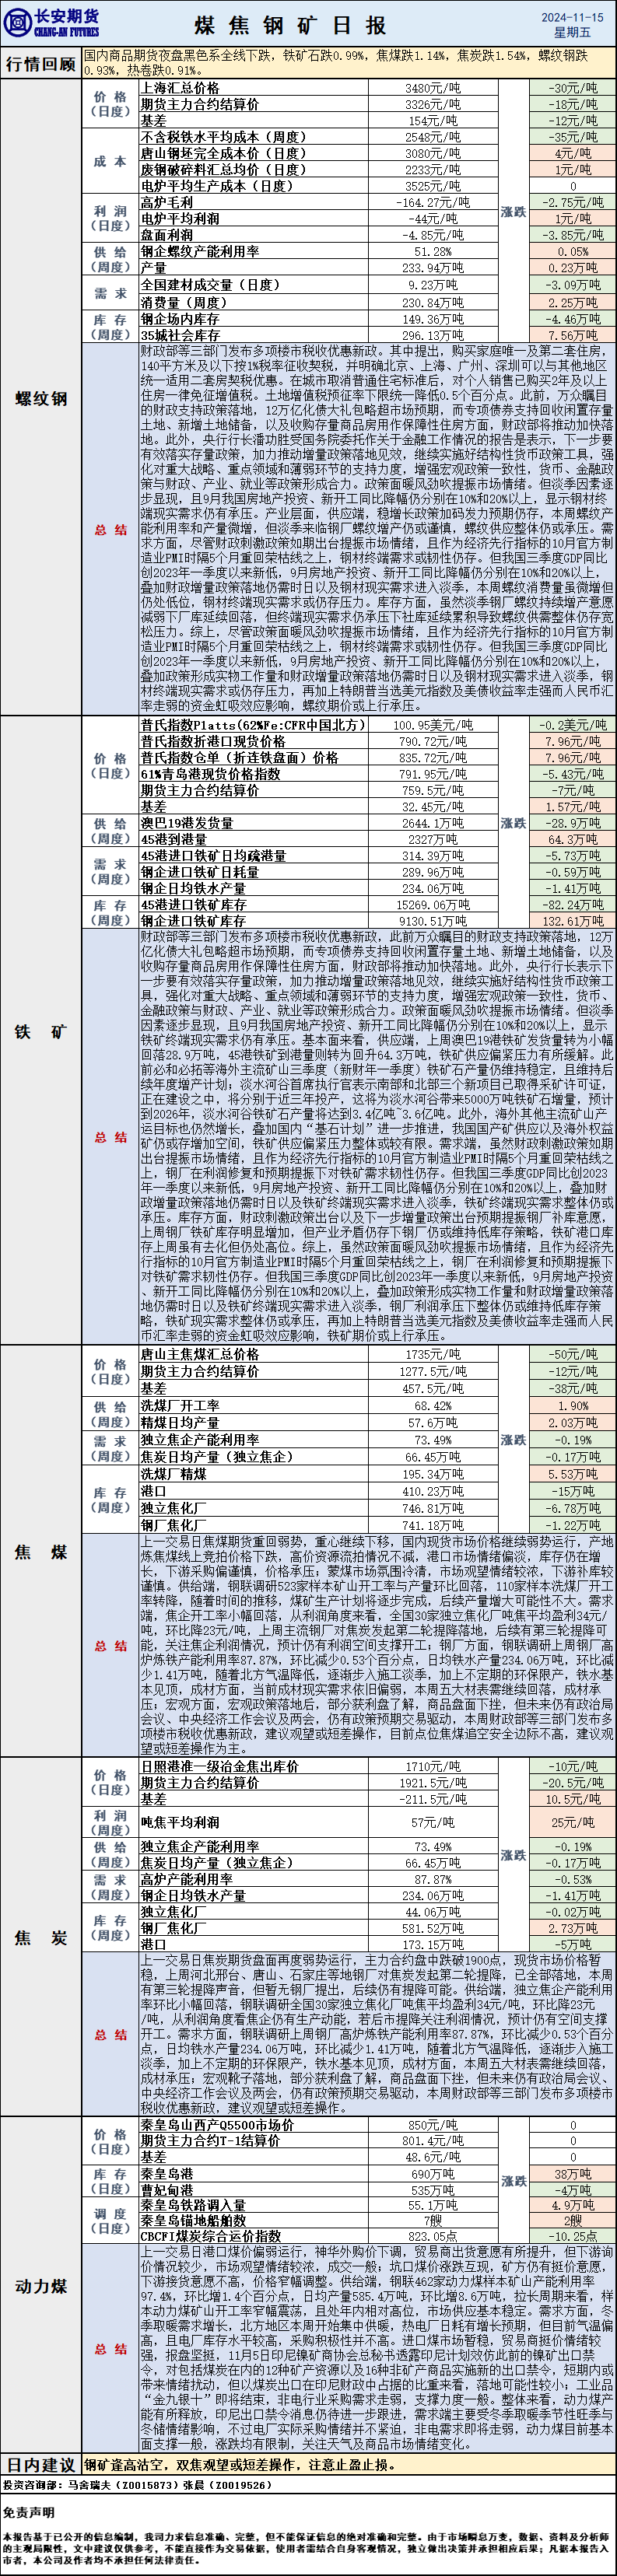This screenshot has height=2576, width=617.
Task: Click the date 2024-11-15 in the header
Action: (x=572, y=17)
